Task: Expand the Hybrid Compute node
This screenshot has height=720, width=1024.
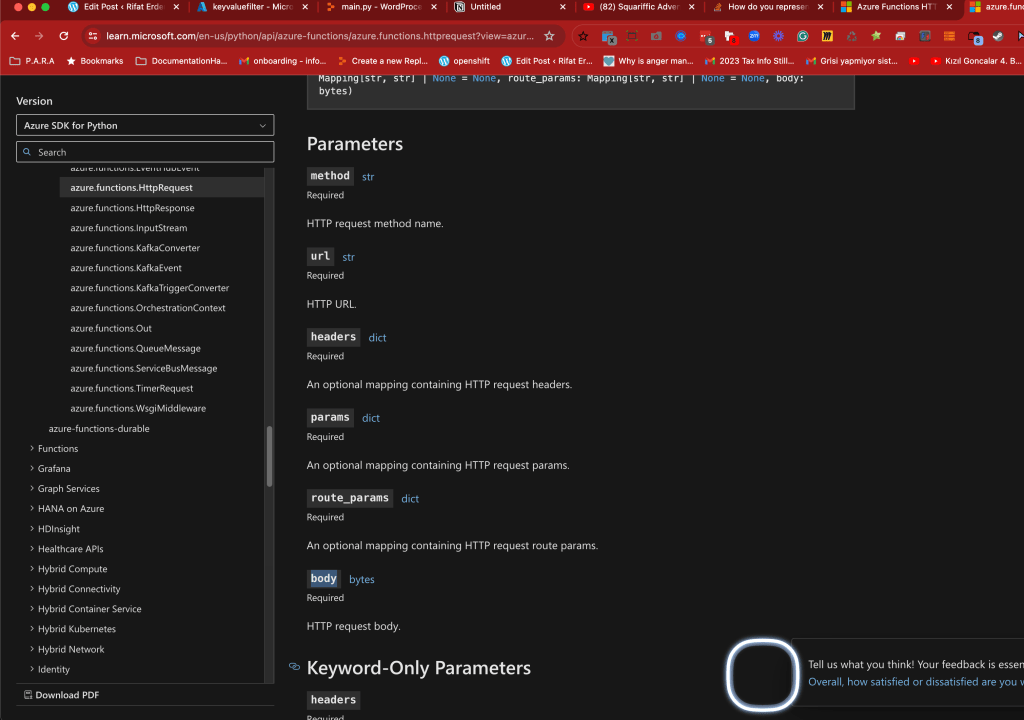Action: point(32,568)
